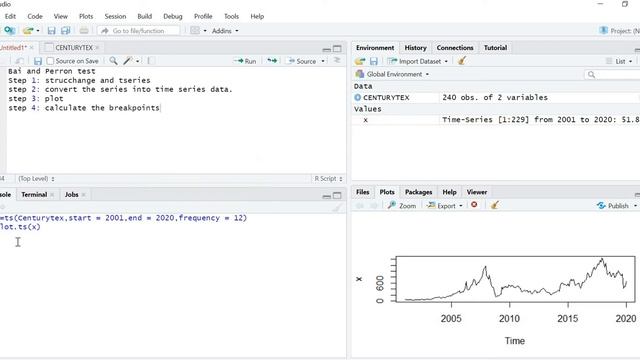Click the workspace panes grid icon
Screen dimensions: 640x360
(x=195, y=31)
